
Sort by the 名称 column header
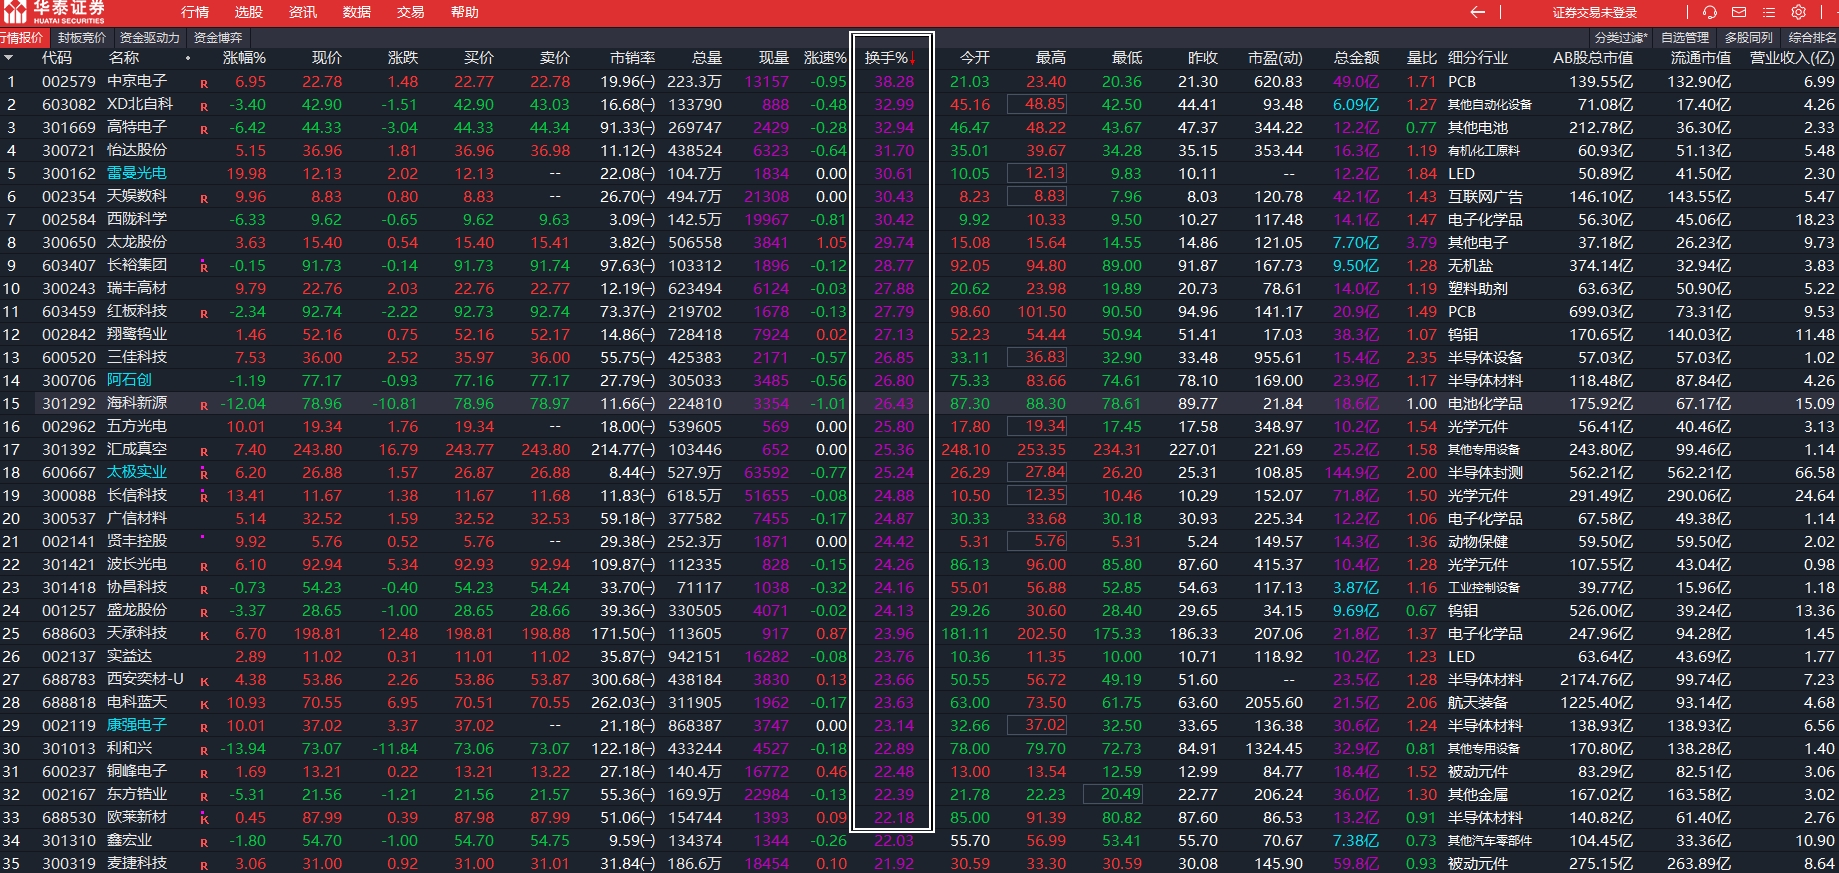click(124, 58)
